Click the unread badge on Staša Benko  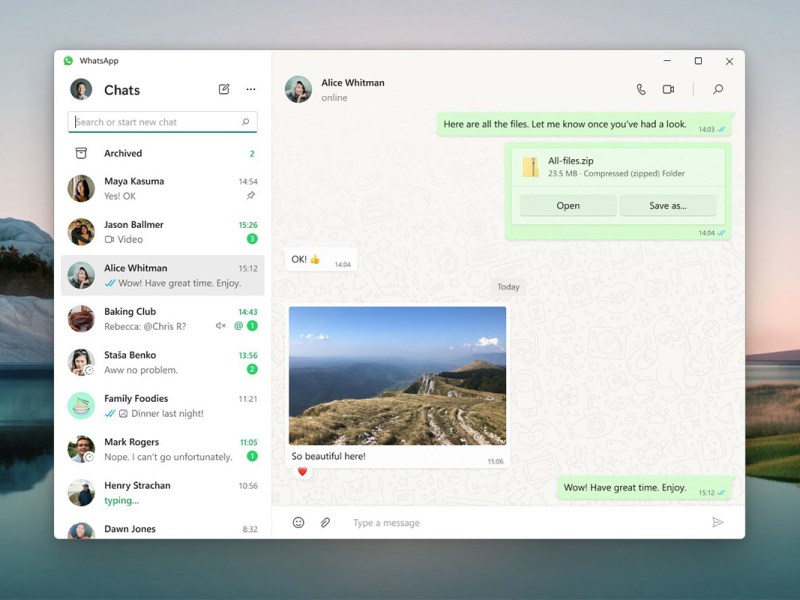252,369
